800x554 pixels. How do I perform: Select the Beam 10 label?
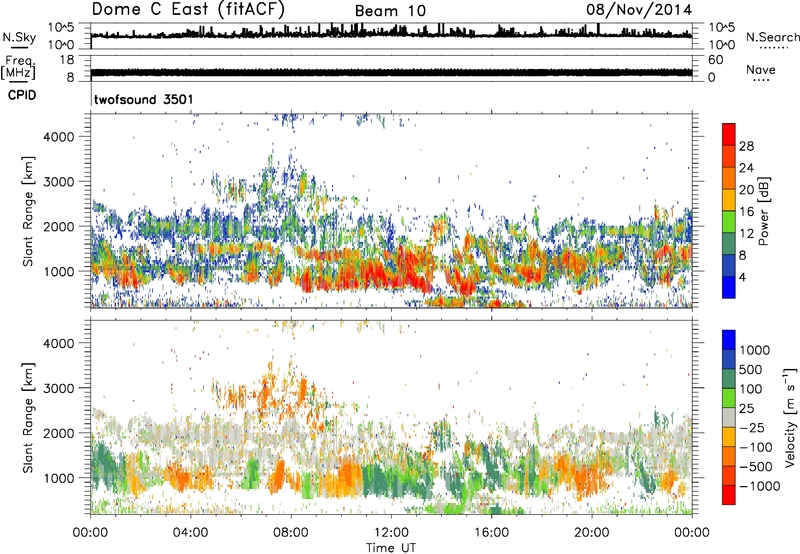(390, 11)
